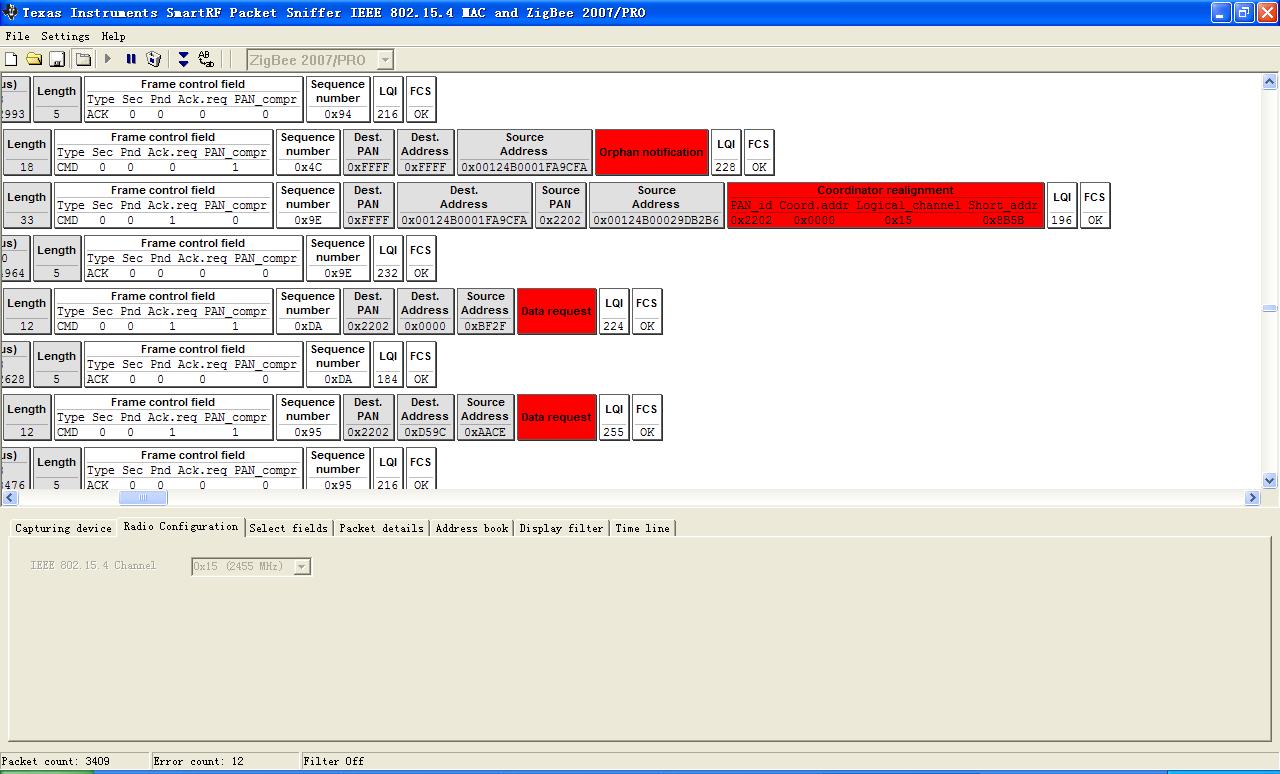Click the down arrow of the vertical scrollbar

click(x=1270, y=481)
